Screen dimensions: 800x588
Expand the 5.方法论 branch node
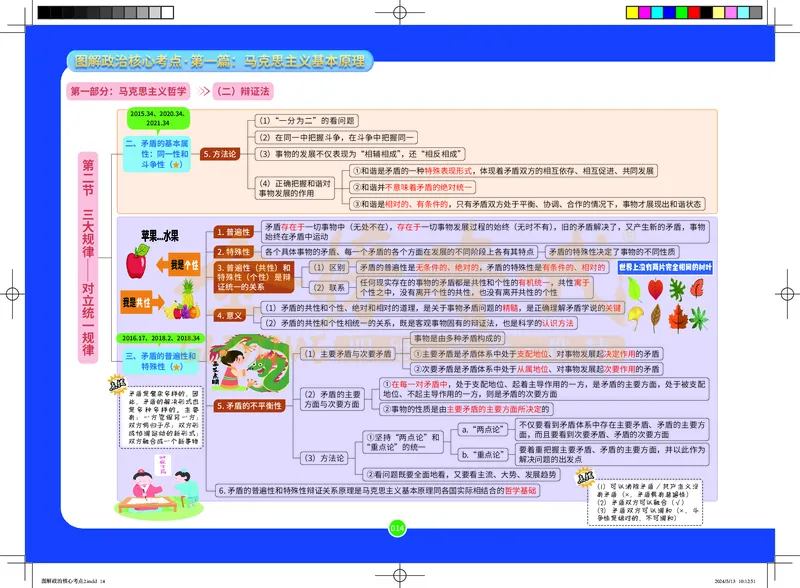[220, 154]
